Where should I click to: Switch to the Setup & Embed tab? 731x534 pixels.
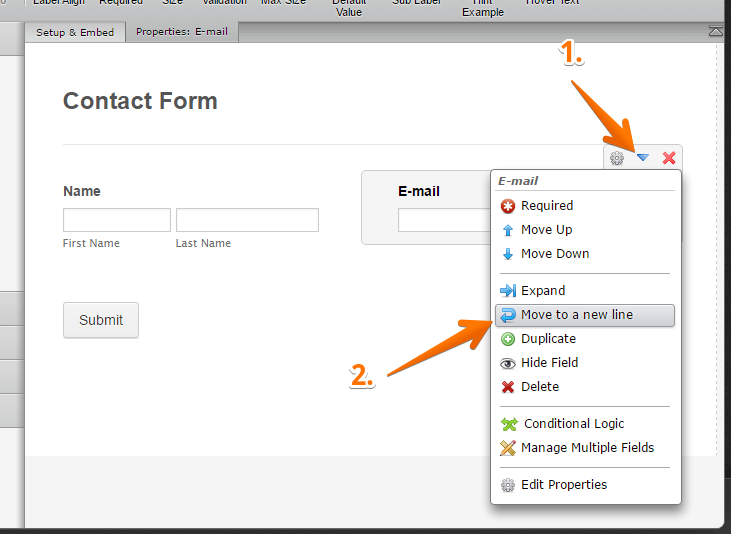[x=75, y=32]
